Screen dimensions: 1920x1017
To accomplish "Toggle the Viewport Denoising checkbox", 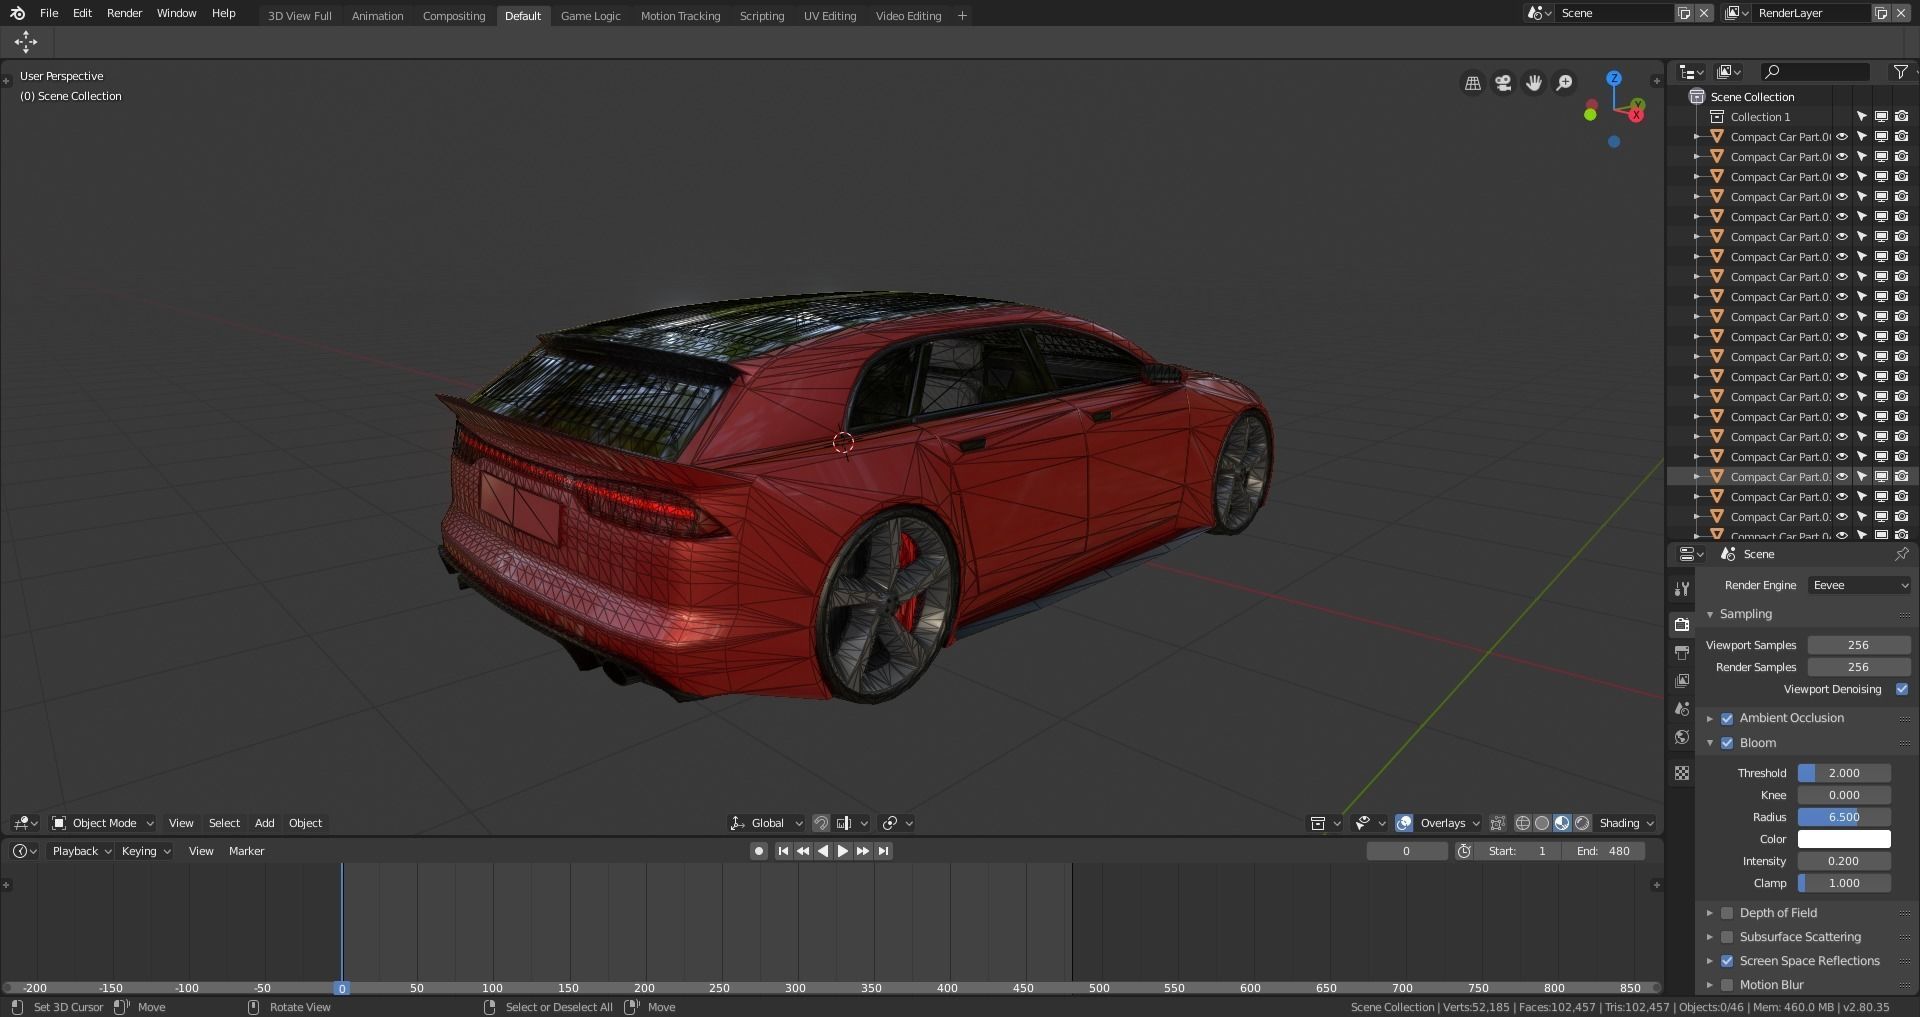I will [x=1901, y=689].
